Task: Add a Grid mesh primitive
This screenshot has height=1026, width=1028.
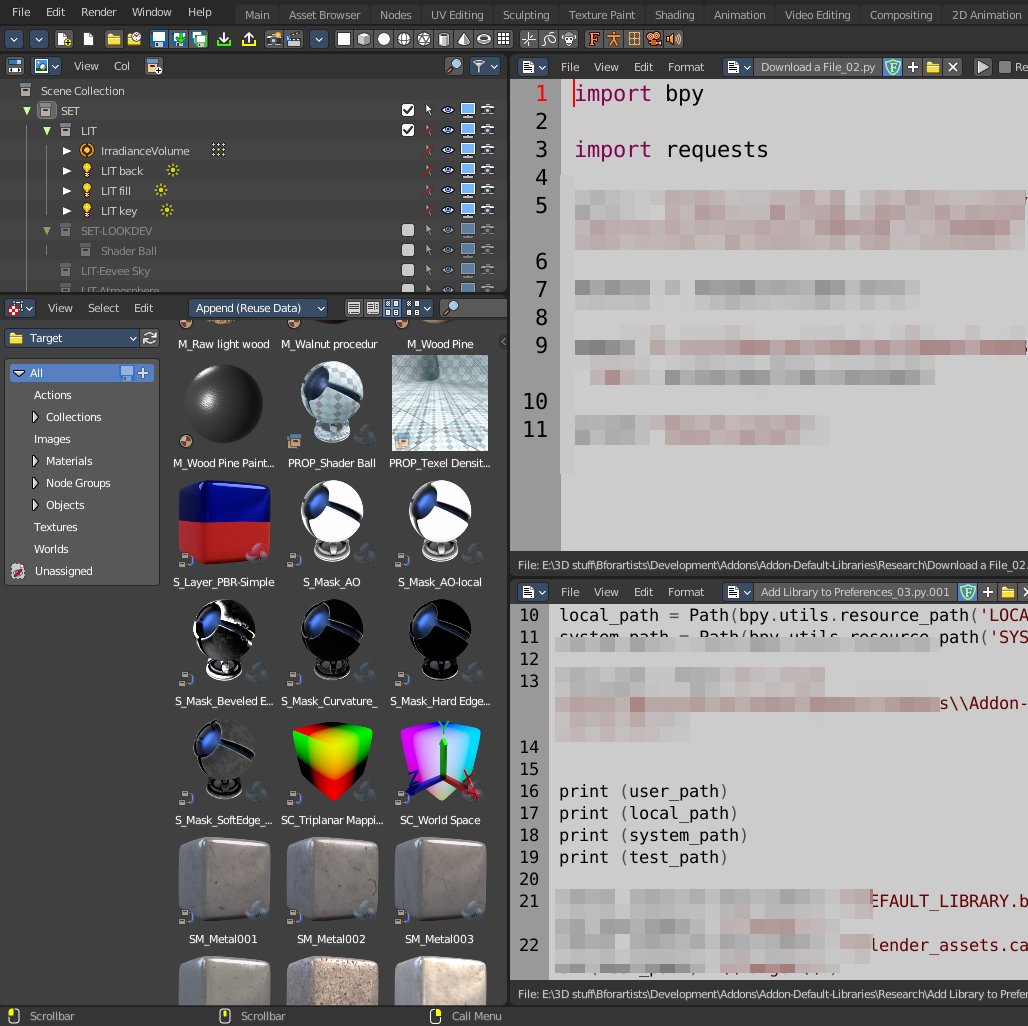Action: click(x=504, y=39)
